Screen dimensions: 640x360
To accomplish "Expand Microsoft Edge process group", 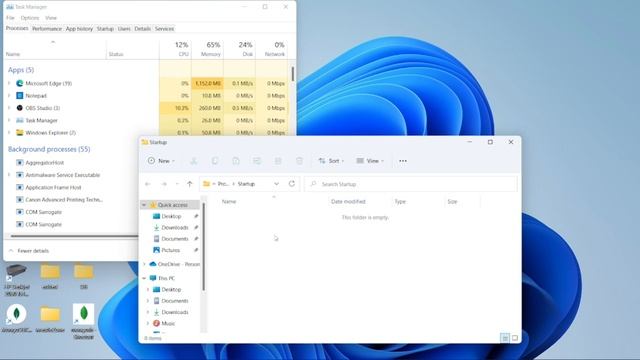I will [9, 83].
